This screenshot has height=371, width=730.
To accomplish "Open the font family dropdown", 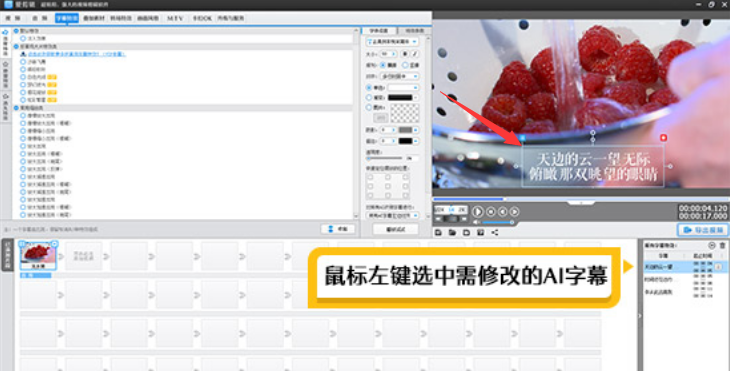I will [392, 42].
